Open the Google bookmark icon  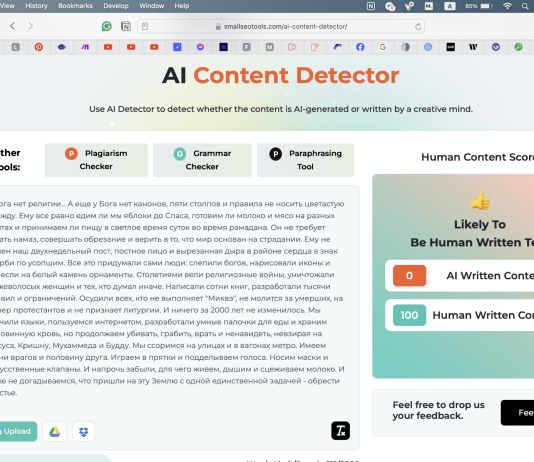[383, 47]
